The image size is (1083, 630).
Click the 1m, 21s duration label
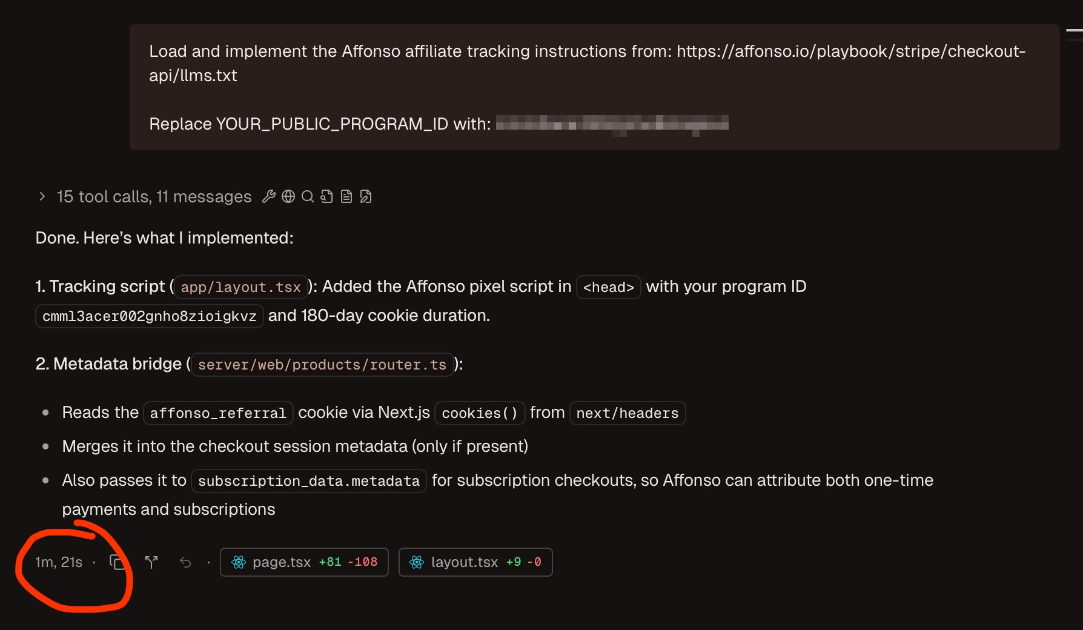(58, 562)
